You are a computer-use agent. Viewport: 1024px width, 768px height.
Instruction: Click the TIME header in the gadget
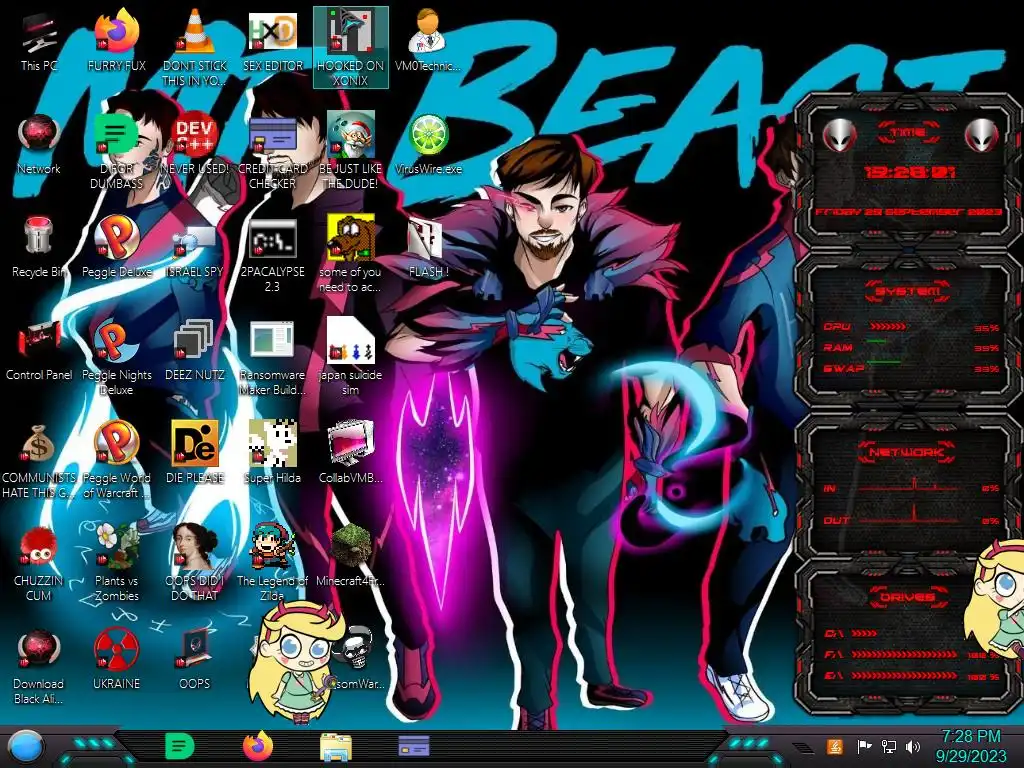click(x=908, y=133)
